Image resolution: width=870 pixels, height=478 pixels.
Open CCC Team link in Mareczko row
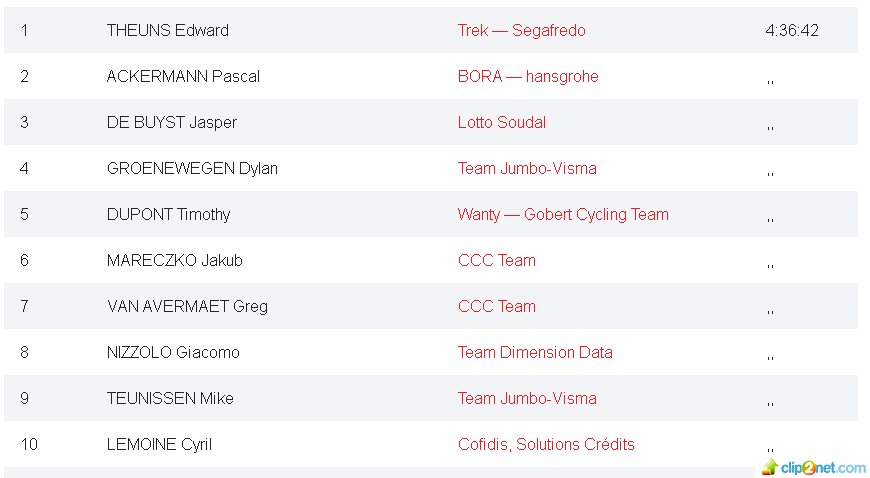pyautogui.click(x=497, y=260)
